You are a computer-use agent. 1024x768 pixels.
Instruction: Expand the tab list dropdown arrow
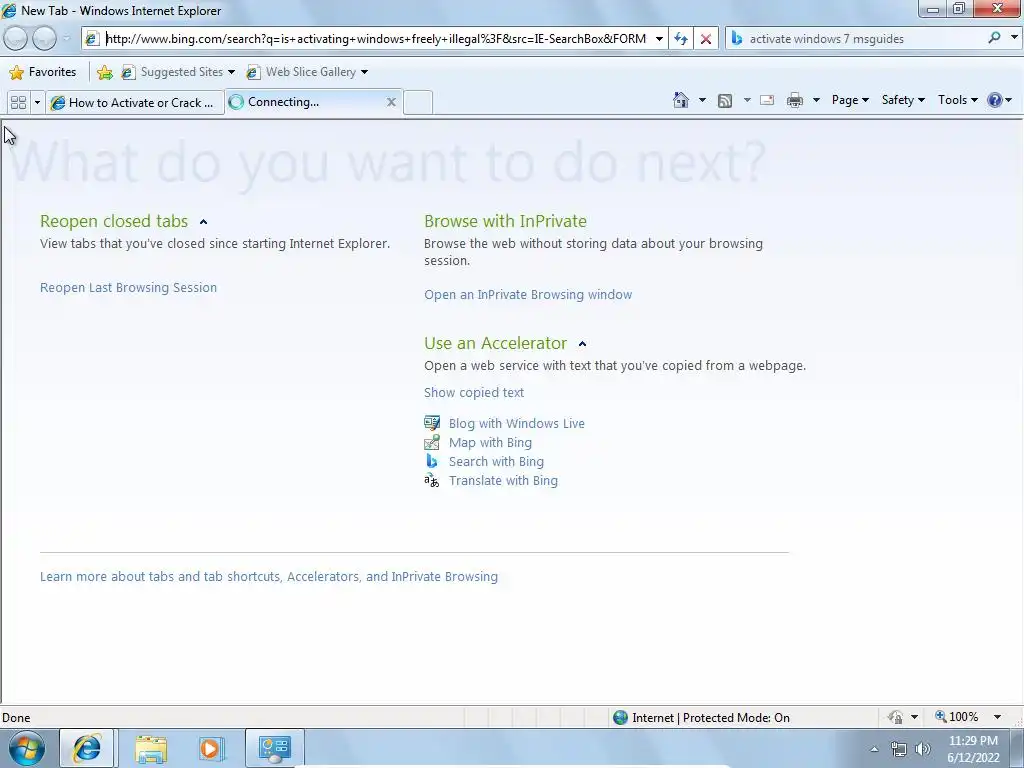coord(37,103)
